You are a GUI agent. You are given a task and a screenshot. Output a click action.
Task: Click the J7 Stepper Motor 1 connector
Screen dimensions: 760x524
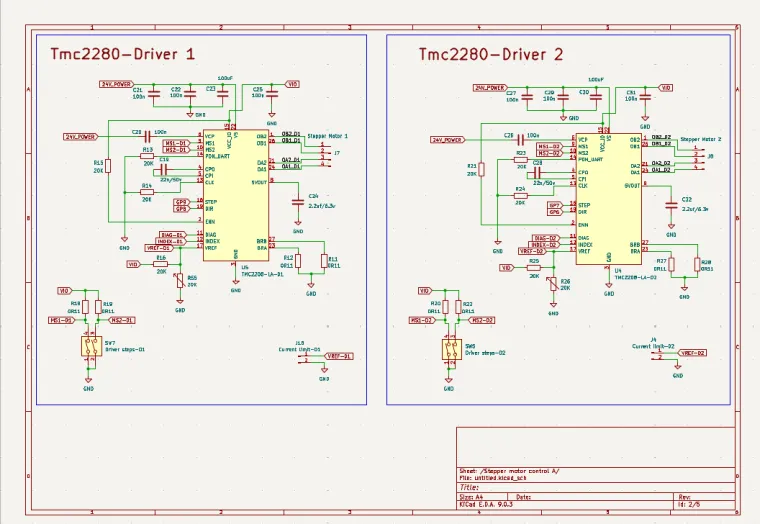click(322, 153)
